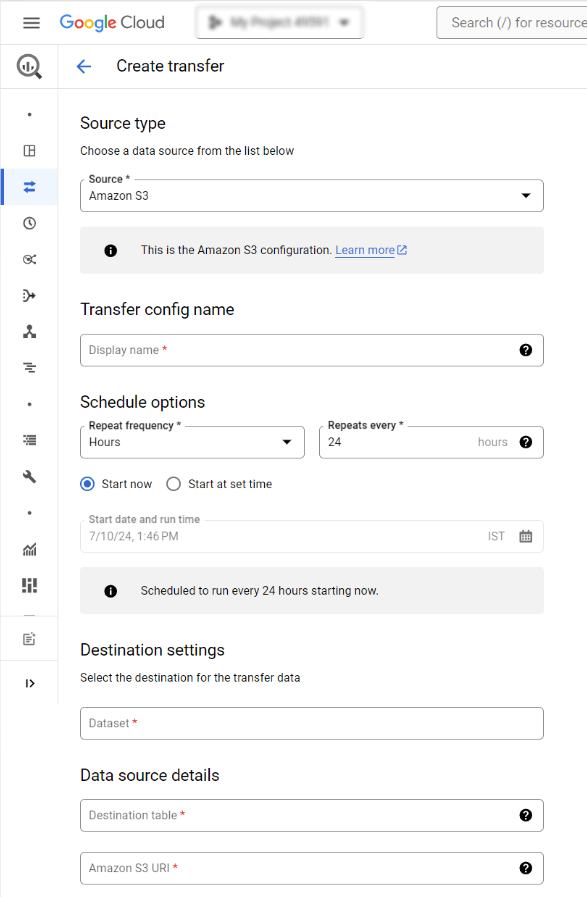587x897 pixels.
Task: Open the Source dropdown showing Amazon S3
Action: 312,196
